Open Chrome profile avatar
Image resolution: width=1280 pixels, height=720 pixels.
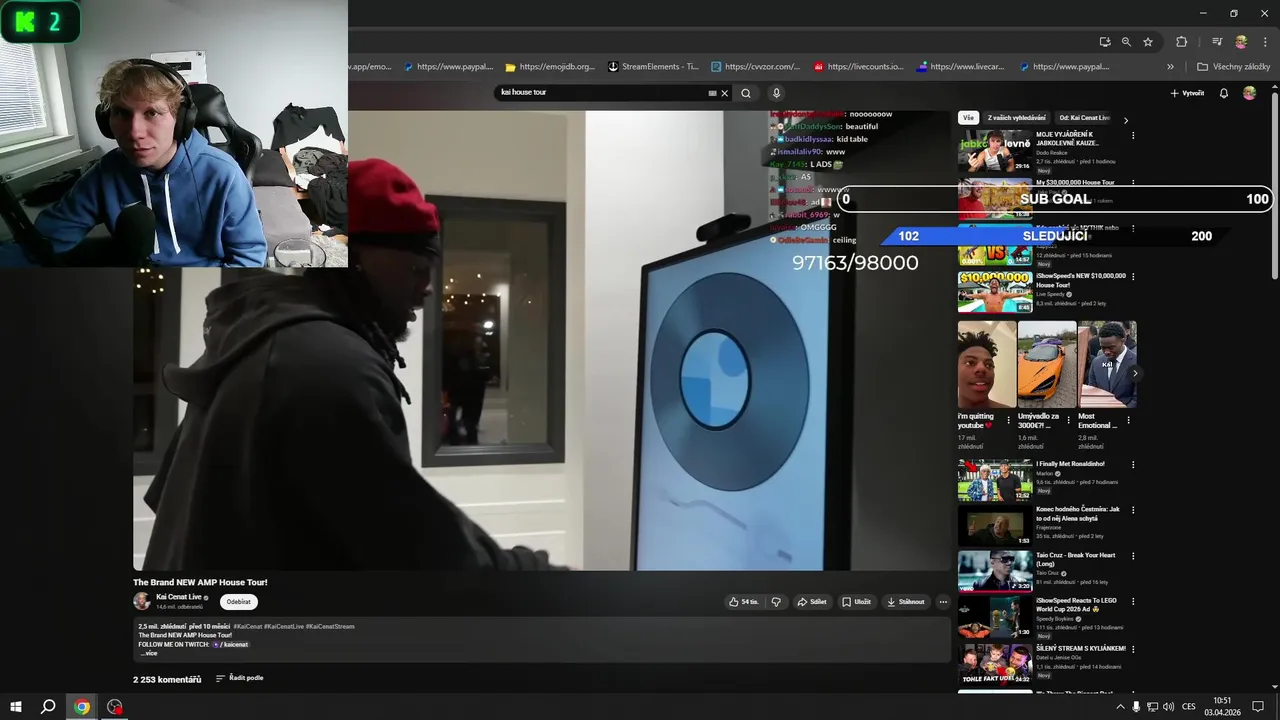(x=1241, y=42)
